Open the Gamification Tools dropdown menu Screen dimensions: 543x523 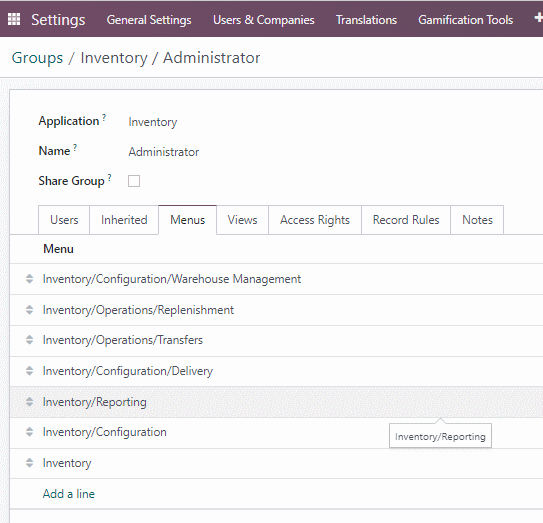(x=465, y=20)
